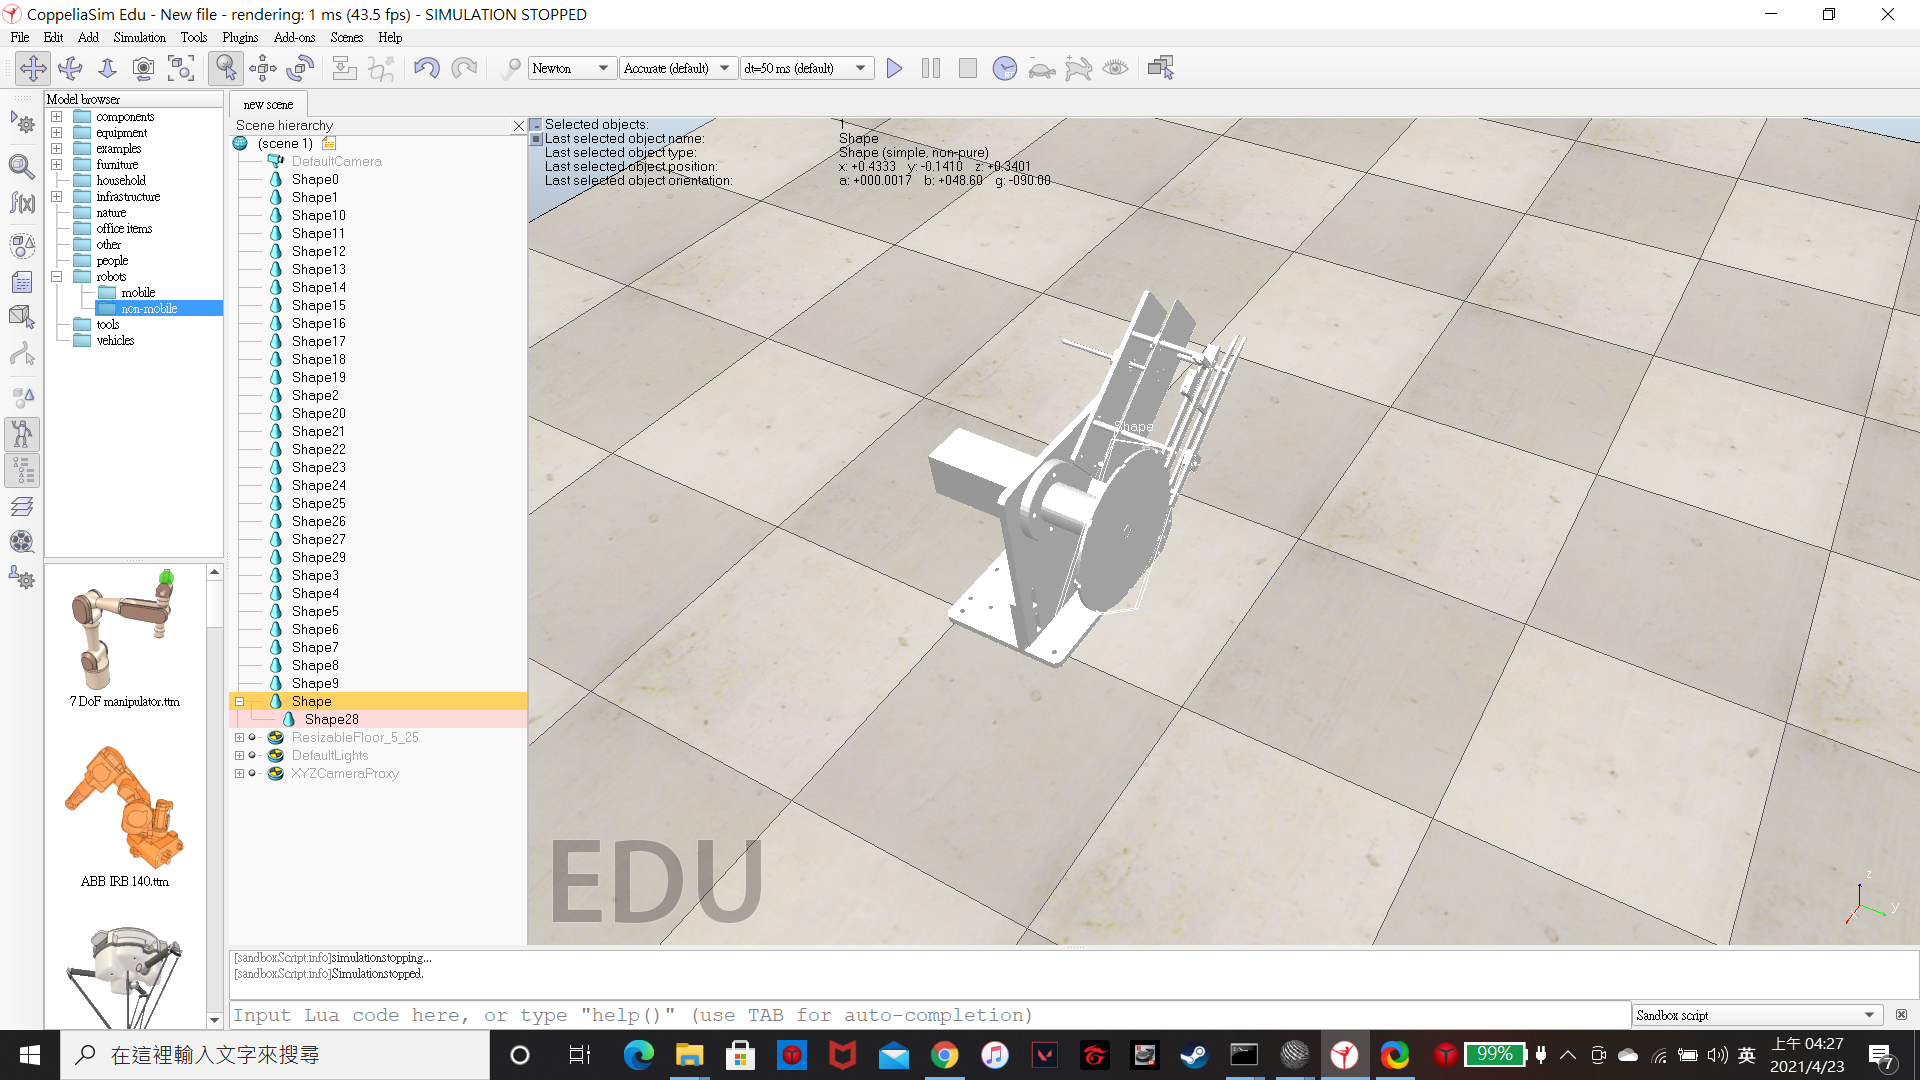Speed up simulation with rabbit icon

(1079, 68)
